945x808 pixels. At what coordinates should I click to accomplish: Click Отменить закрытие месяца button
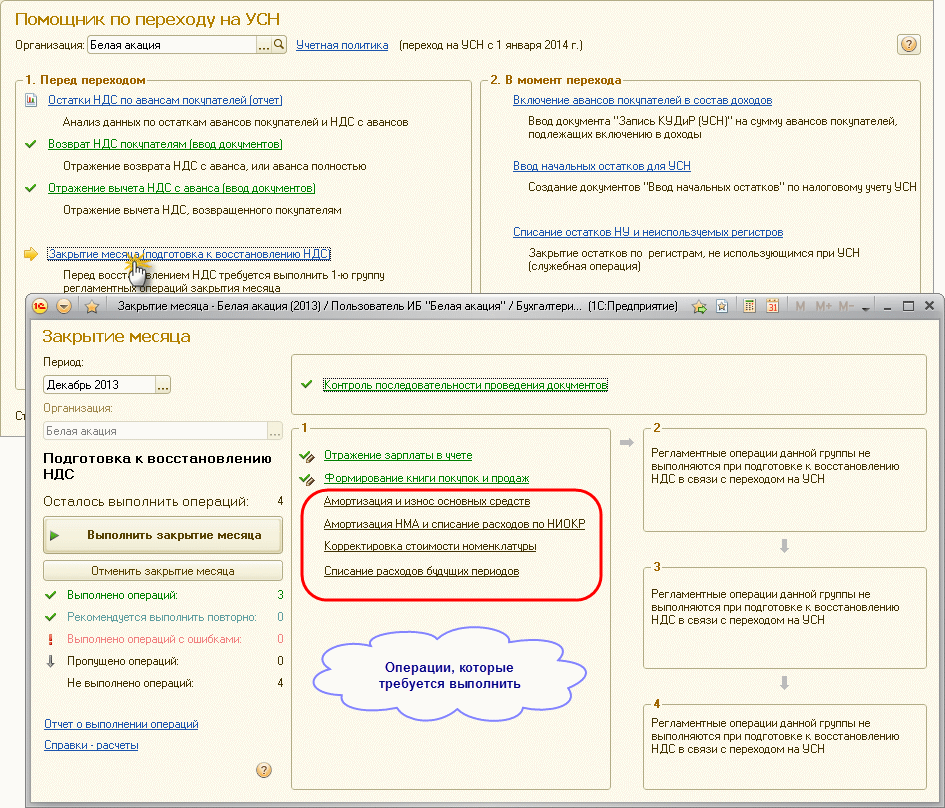click(163, 571)
